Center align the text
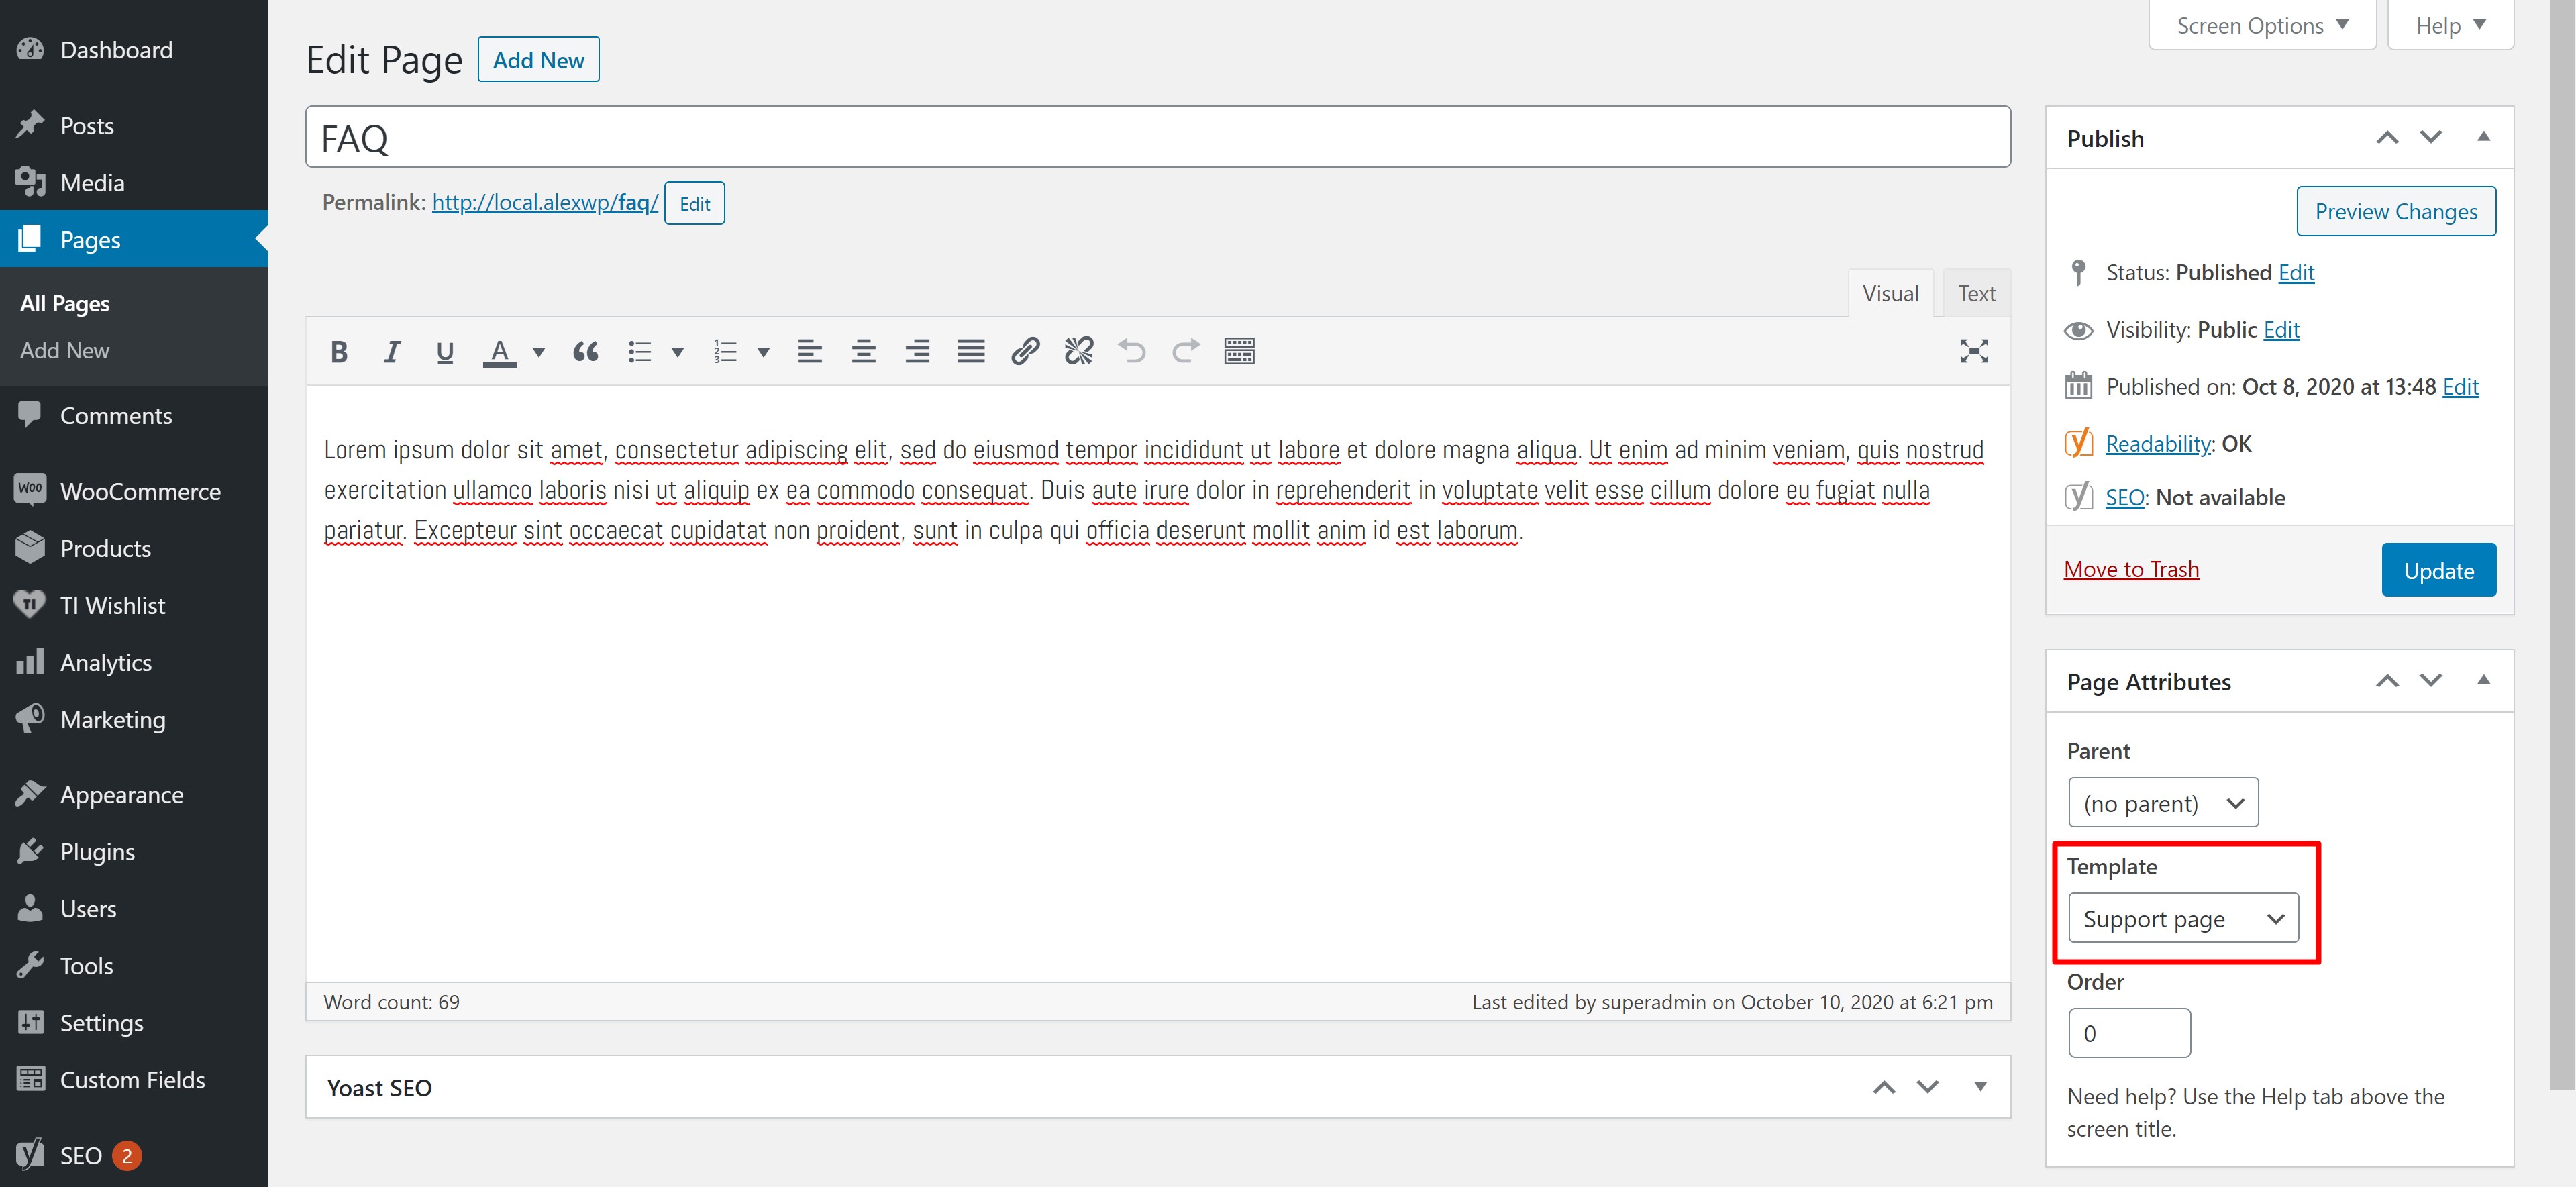The image size is (2576, 1187). click(x=863, y=351)
